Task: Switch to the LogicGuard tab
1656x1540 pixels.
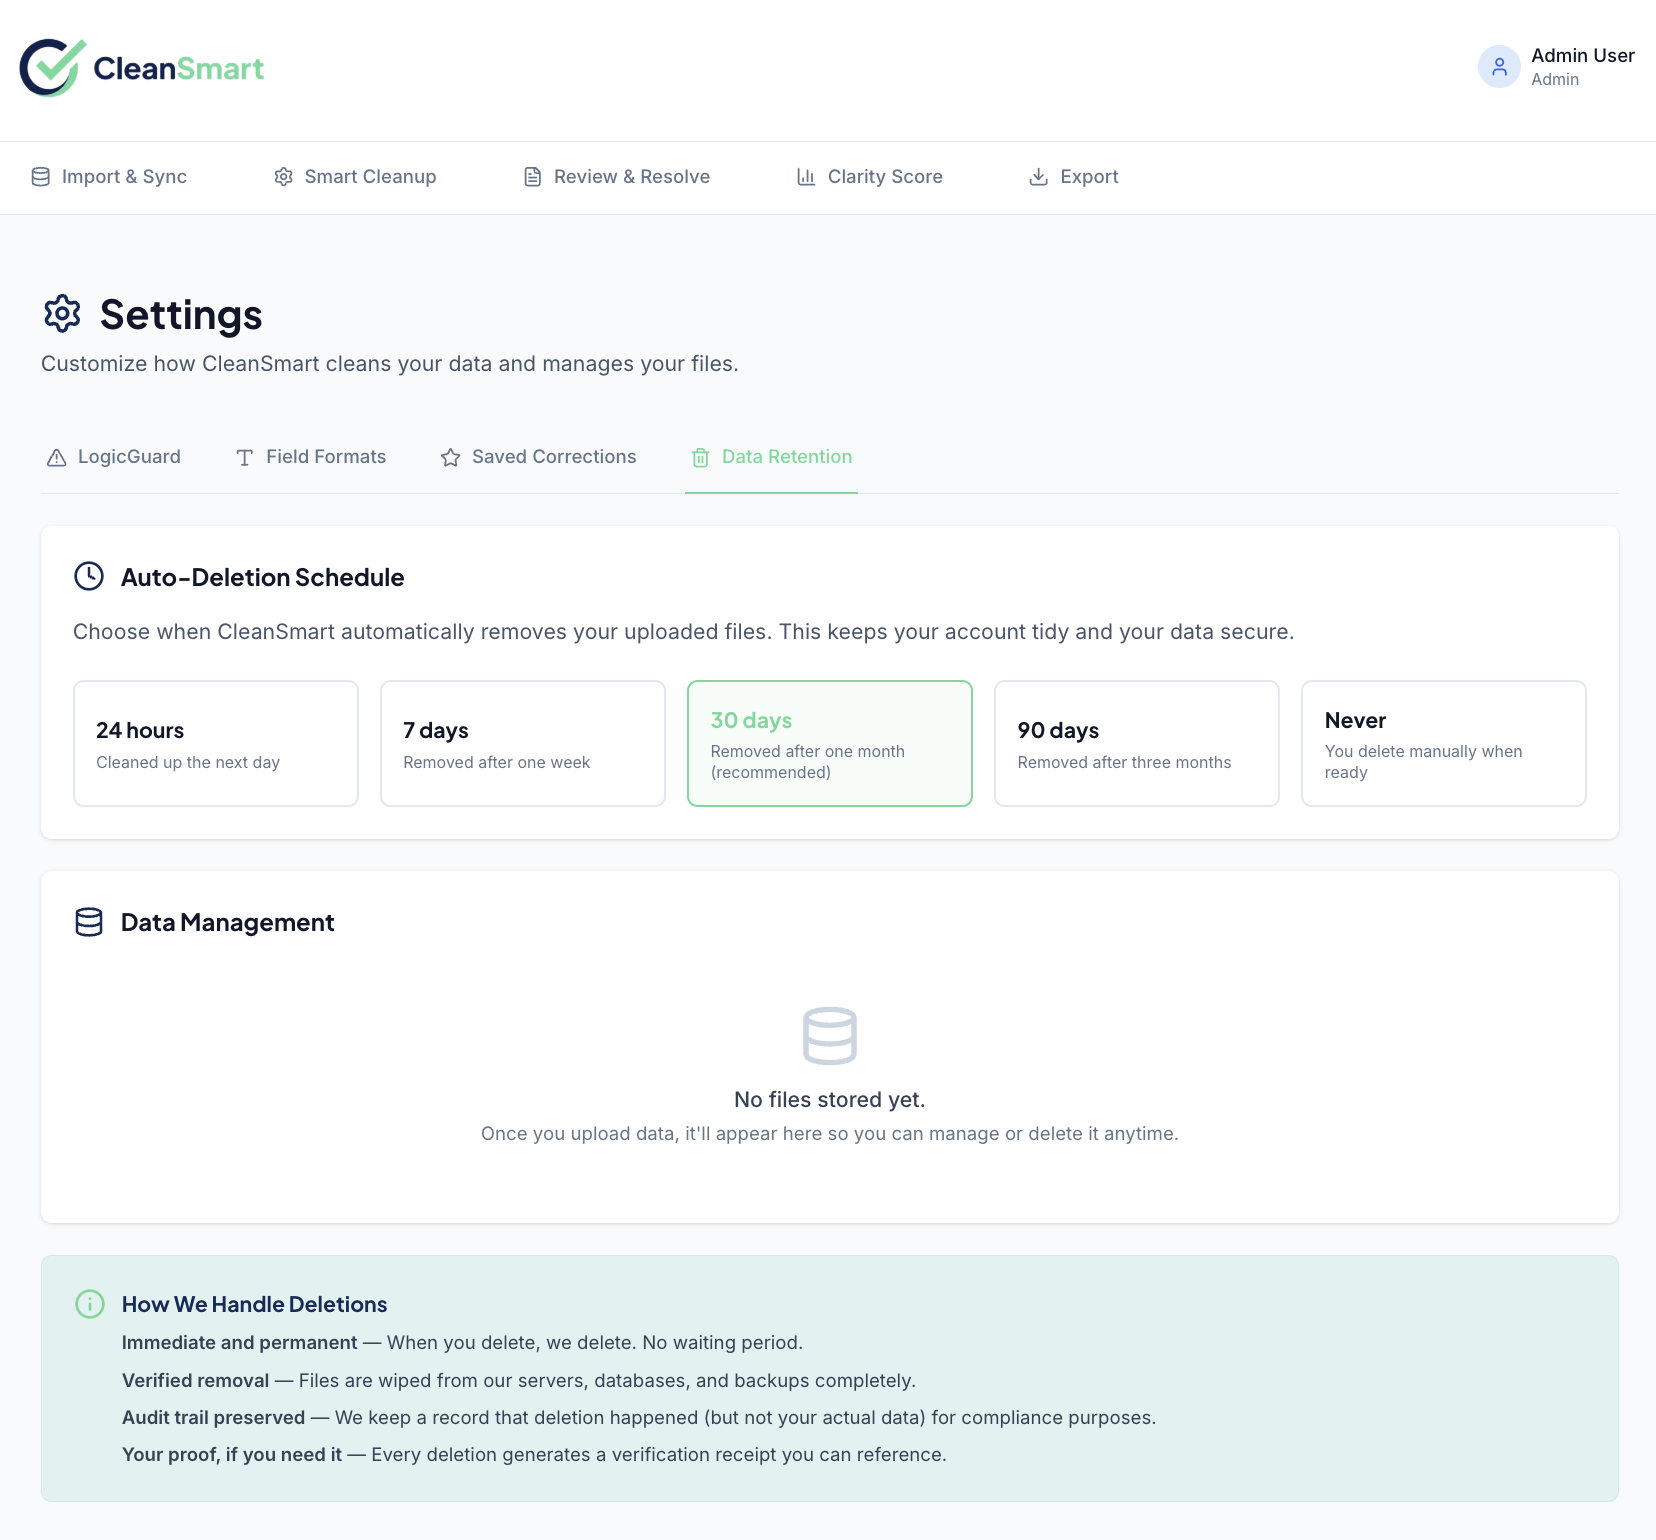Action: coord(114,457)
